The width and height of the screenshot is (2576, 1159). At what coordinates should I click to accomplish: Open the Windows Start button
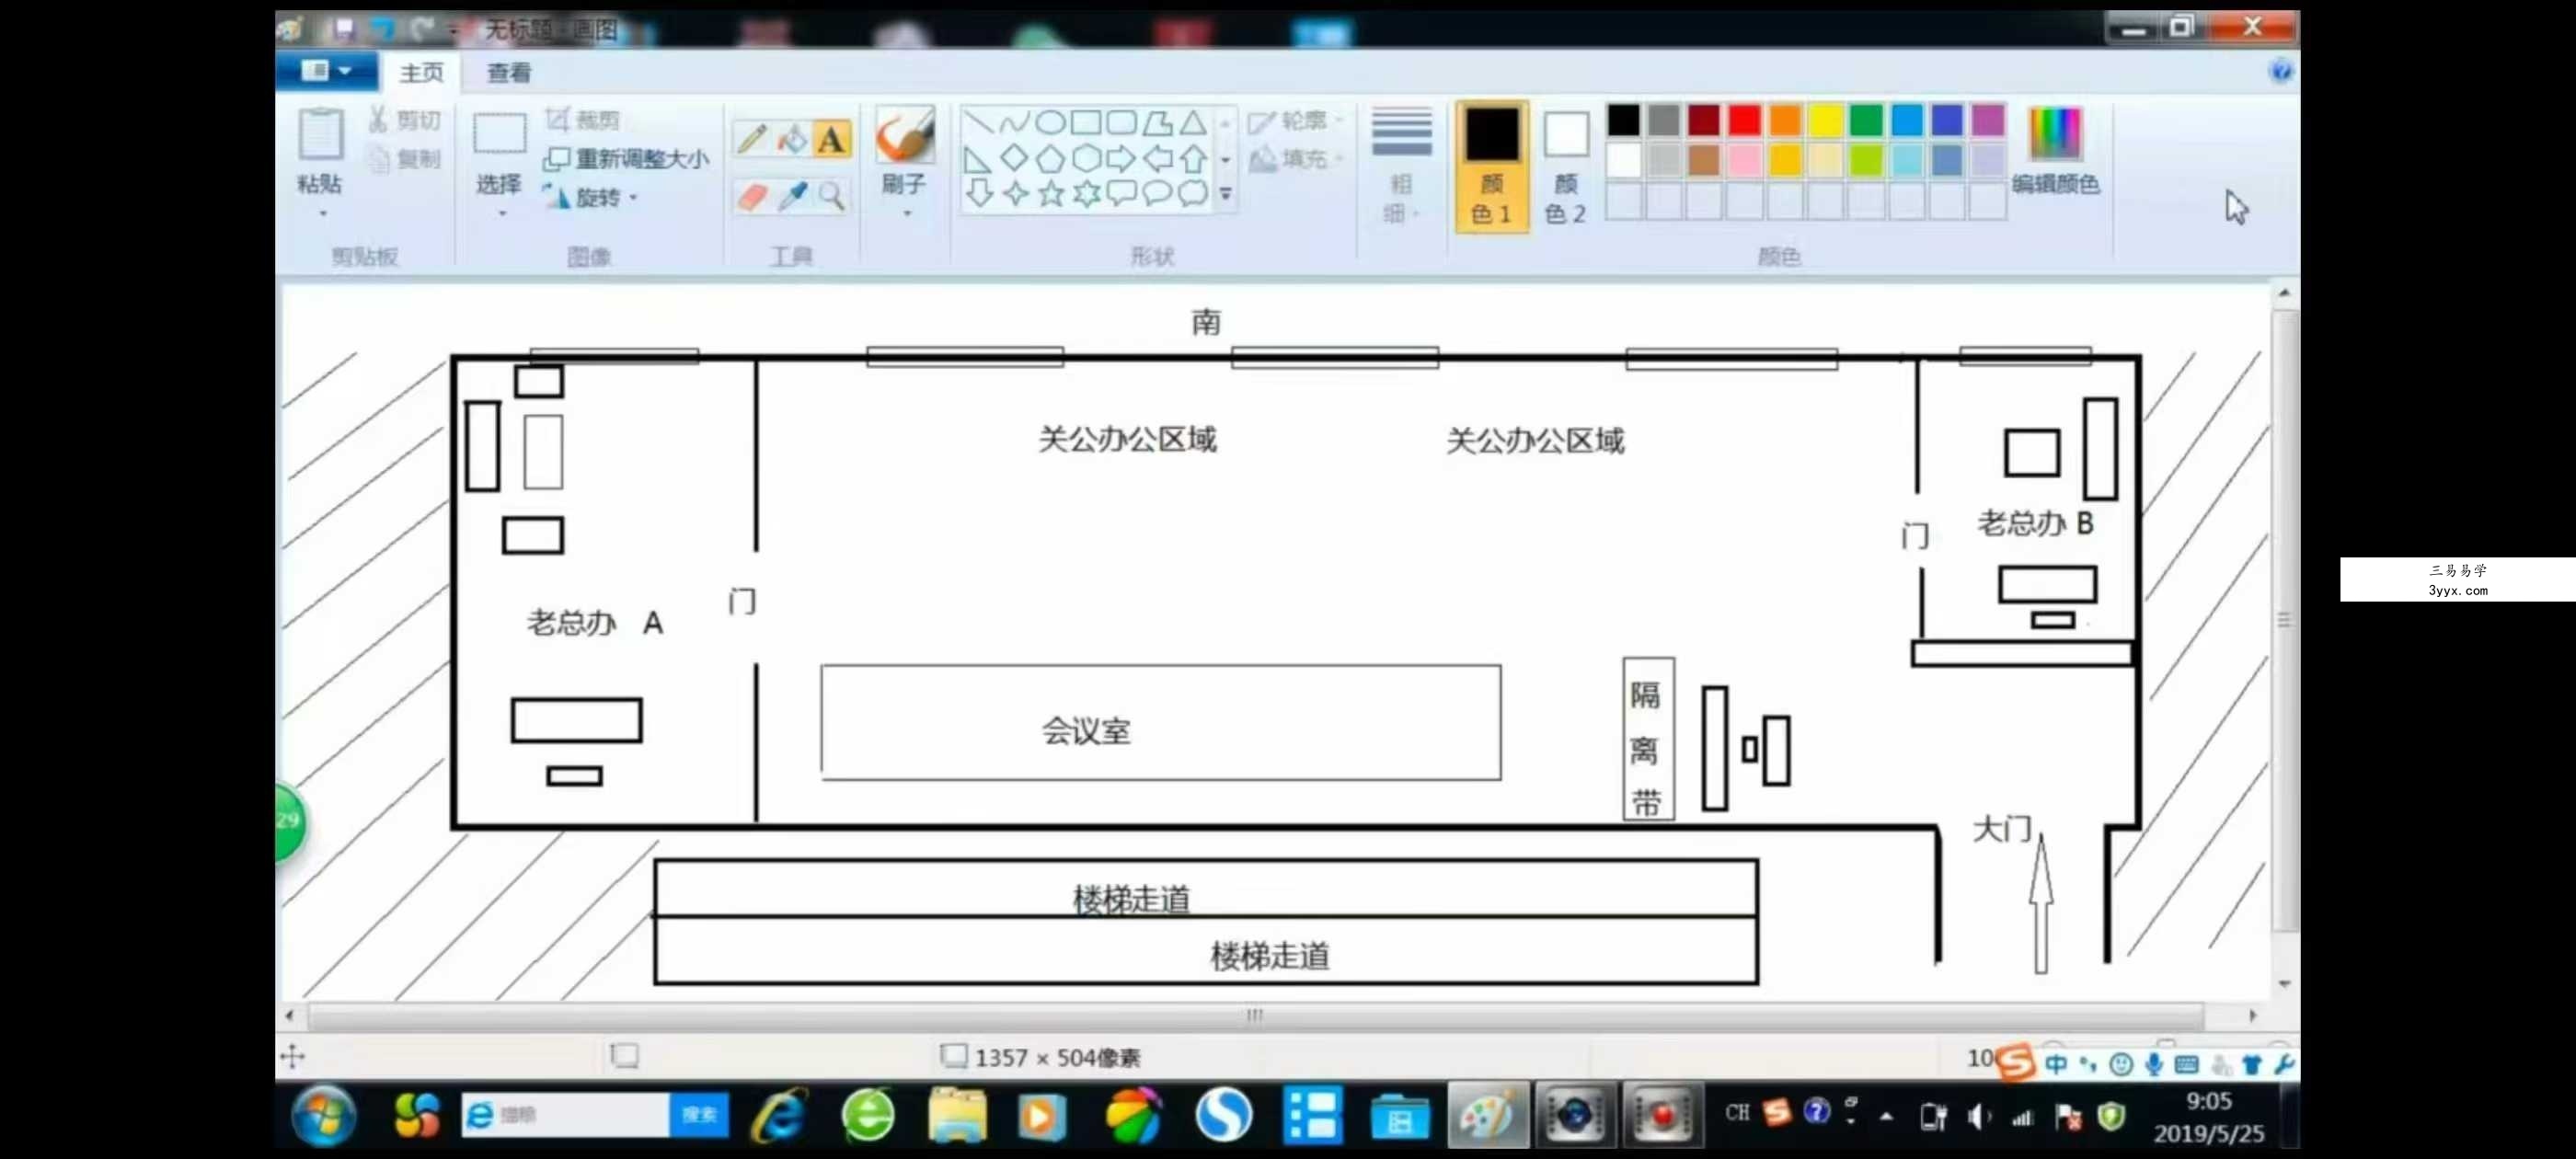(x=323, y=1114)
